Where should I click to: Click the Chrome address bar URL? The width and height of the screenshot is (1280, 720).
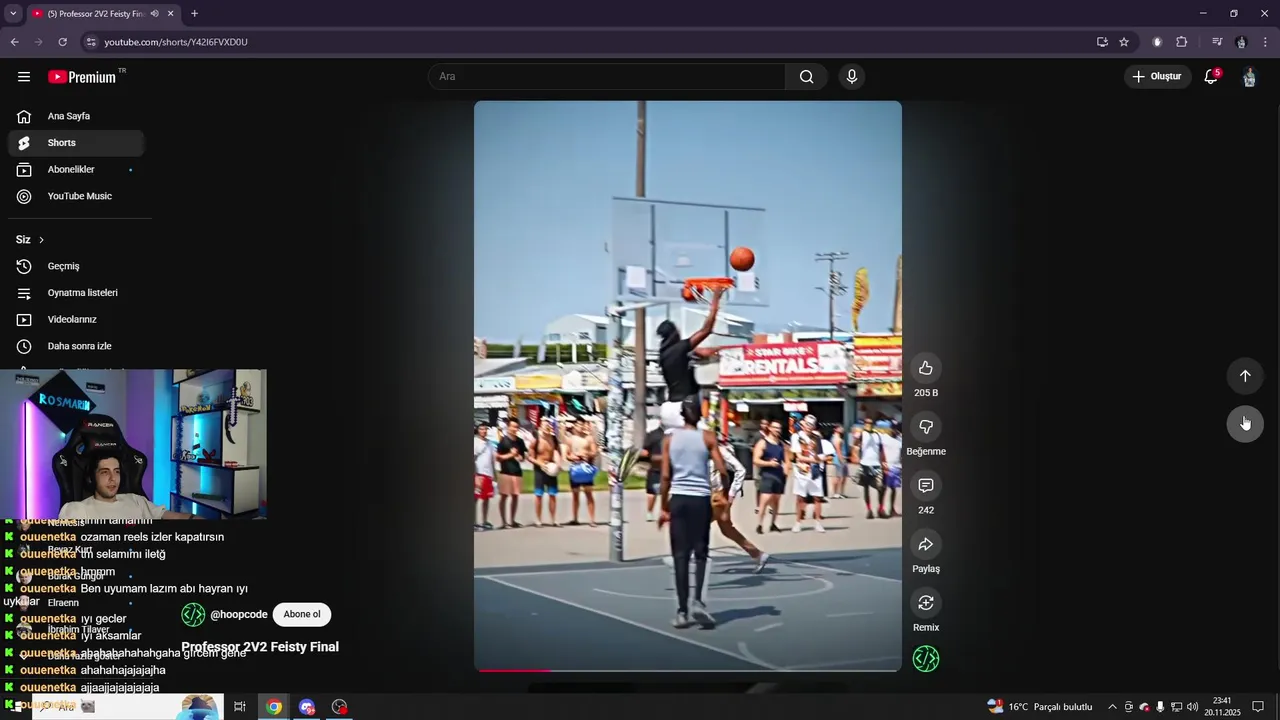[176, 42]
